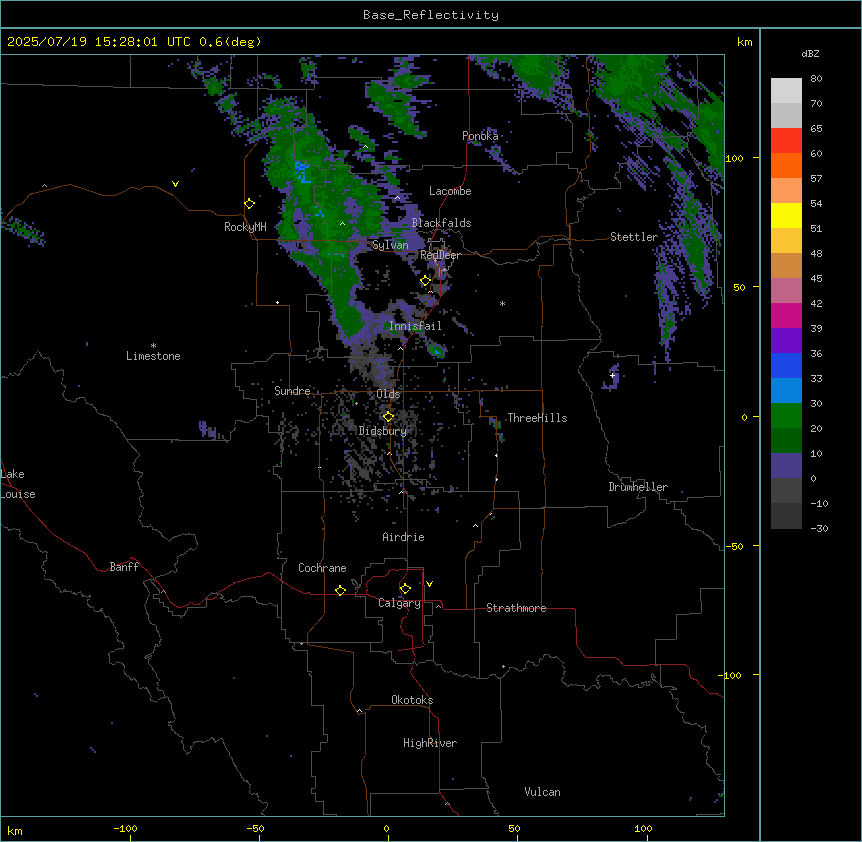The image size is (862, 842).
Task: Click the mauve 42-45 dBZ legend swatch
Action: point(786,291)
